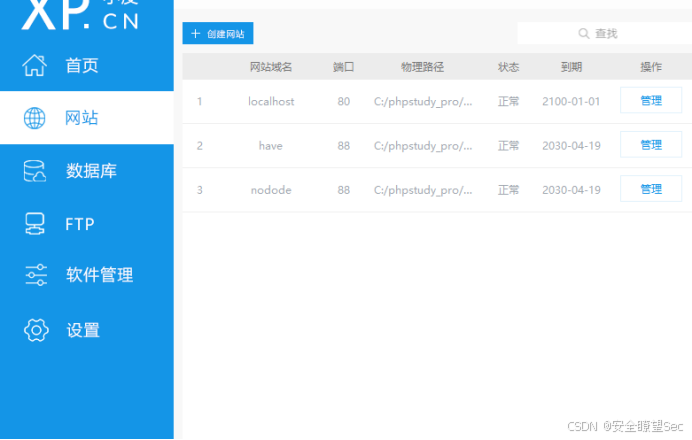This screenshot has width=692, height=440.
Task: Click the 到期 column header
Action: pos(572,67)
